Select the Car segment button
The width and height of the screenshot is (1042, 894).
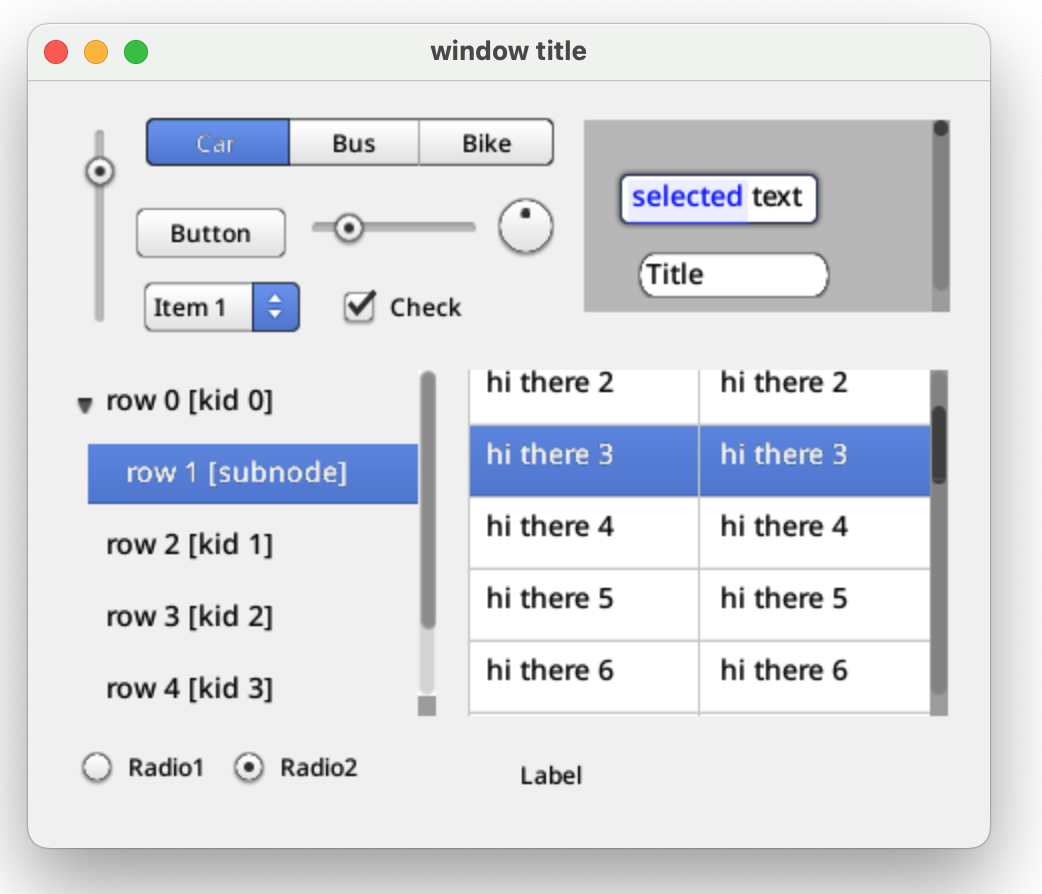[x=217, y=143]
